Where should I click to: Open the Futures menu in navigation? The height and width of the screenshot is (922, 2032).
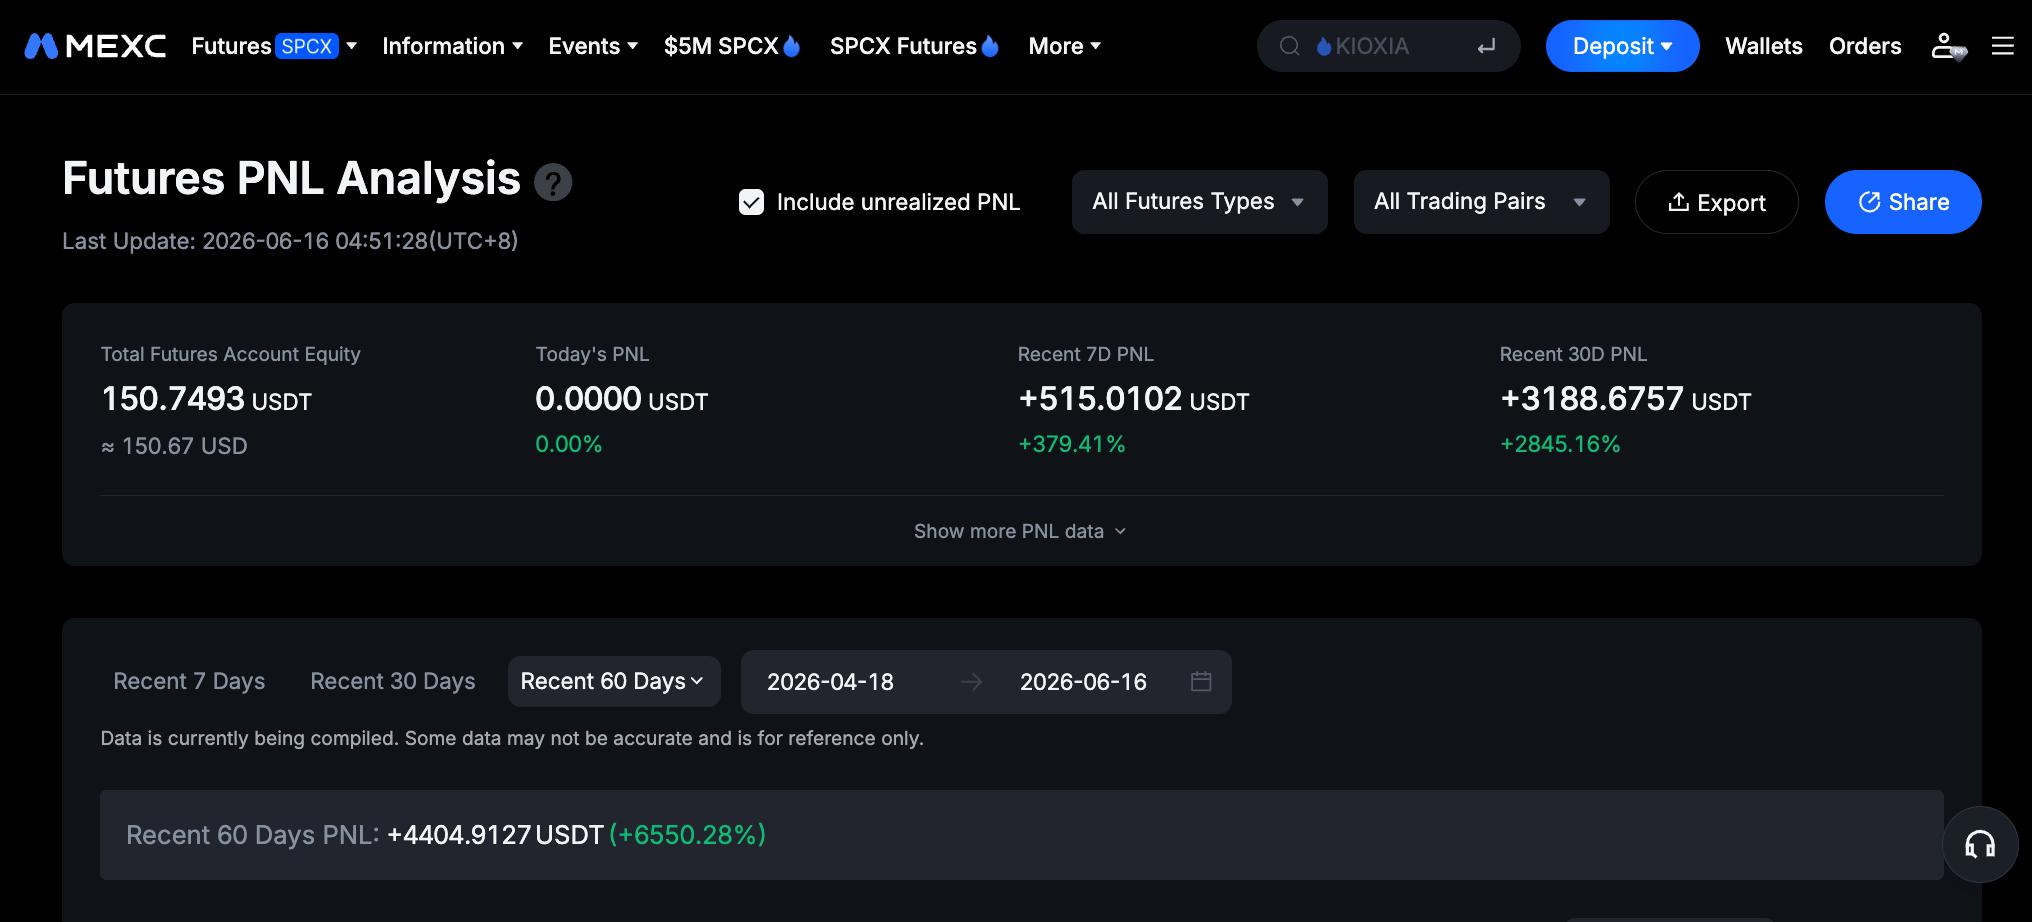[x=274, y=46]
